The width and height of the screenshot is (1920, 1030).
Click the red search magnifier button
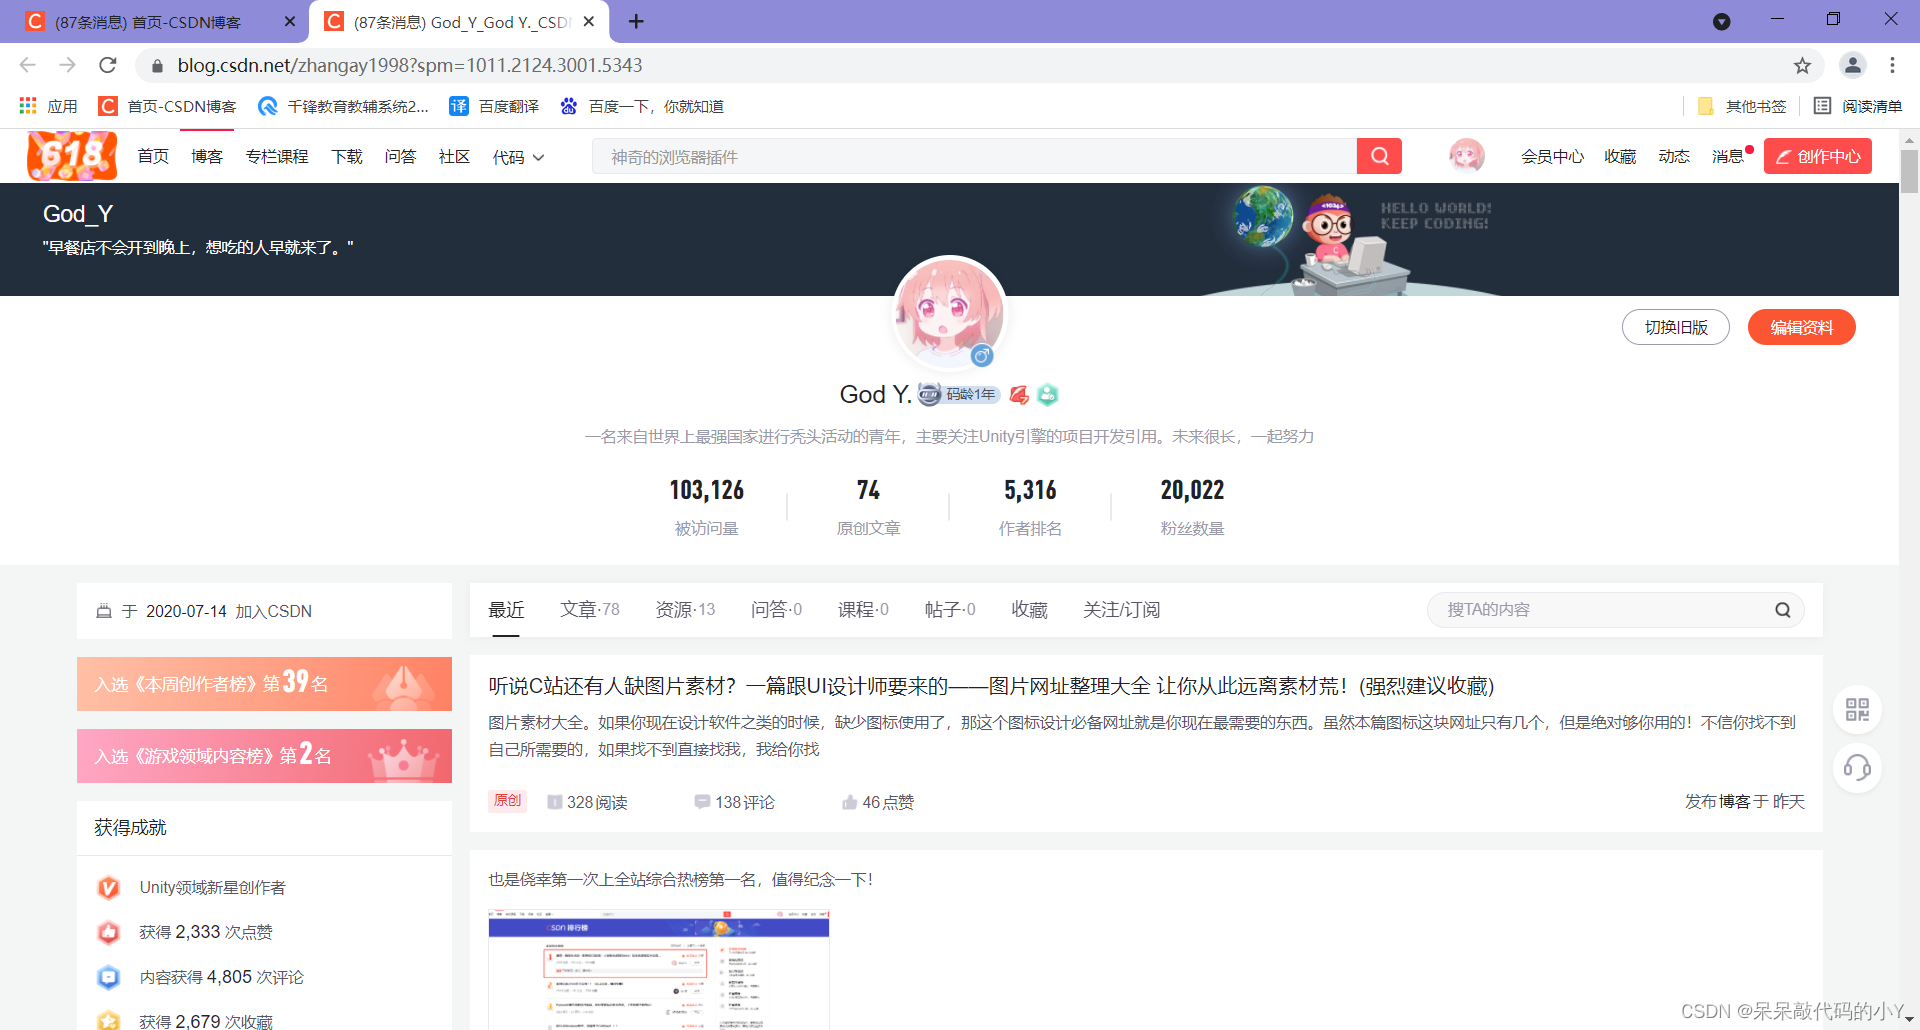pyautogui.click(x=1379, y=156)
